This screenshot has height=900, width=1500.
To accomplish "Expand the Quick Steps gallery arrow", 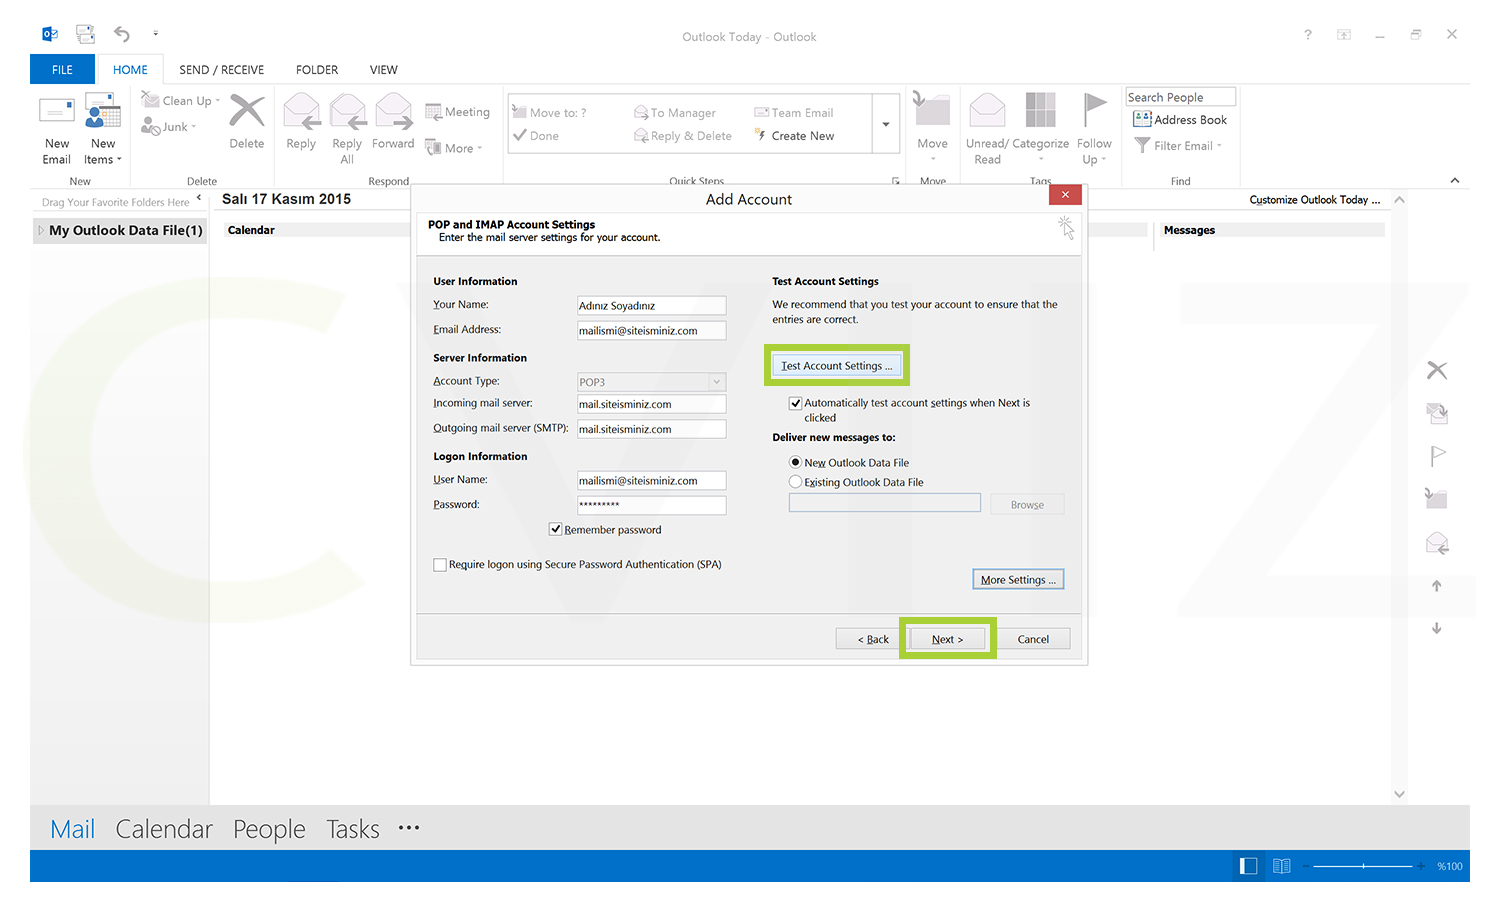I will pyautogui.click(x=886, y=124).
